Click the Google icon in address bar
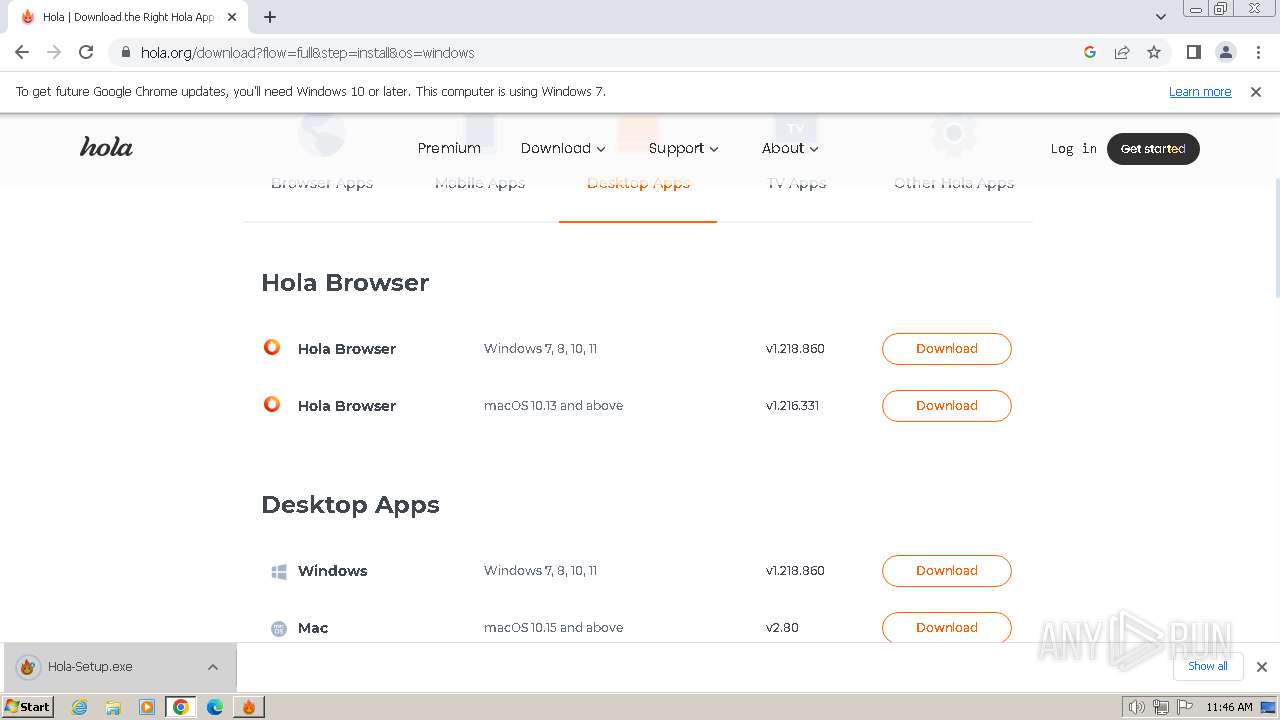Screen dimensions: 1280x720 (1090, 52)
